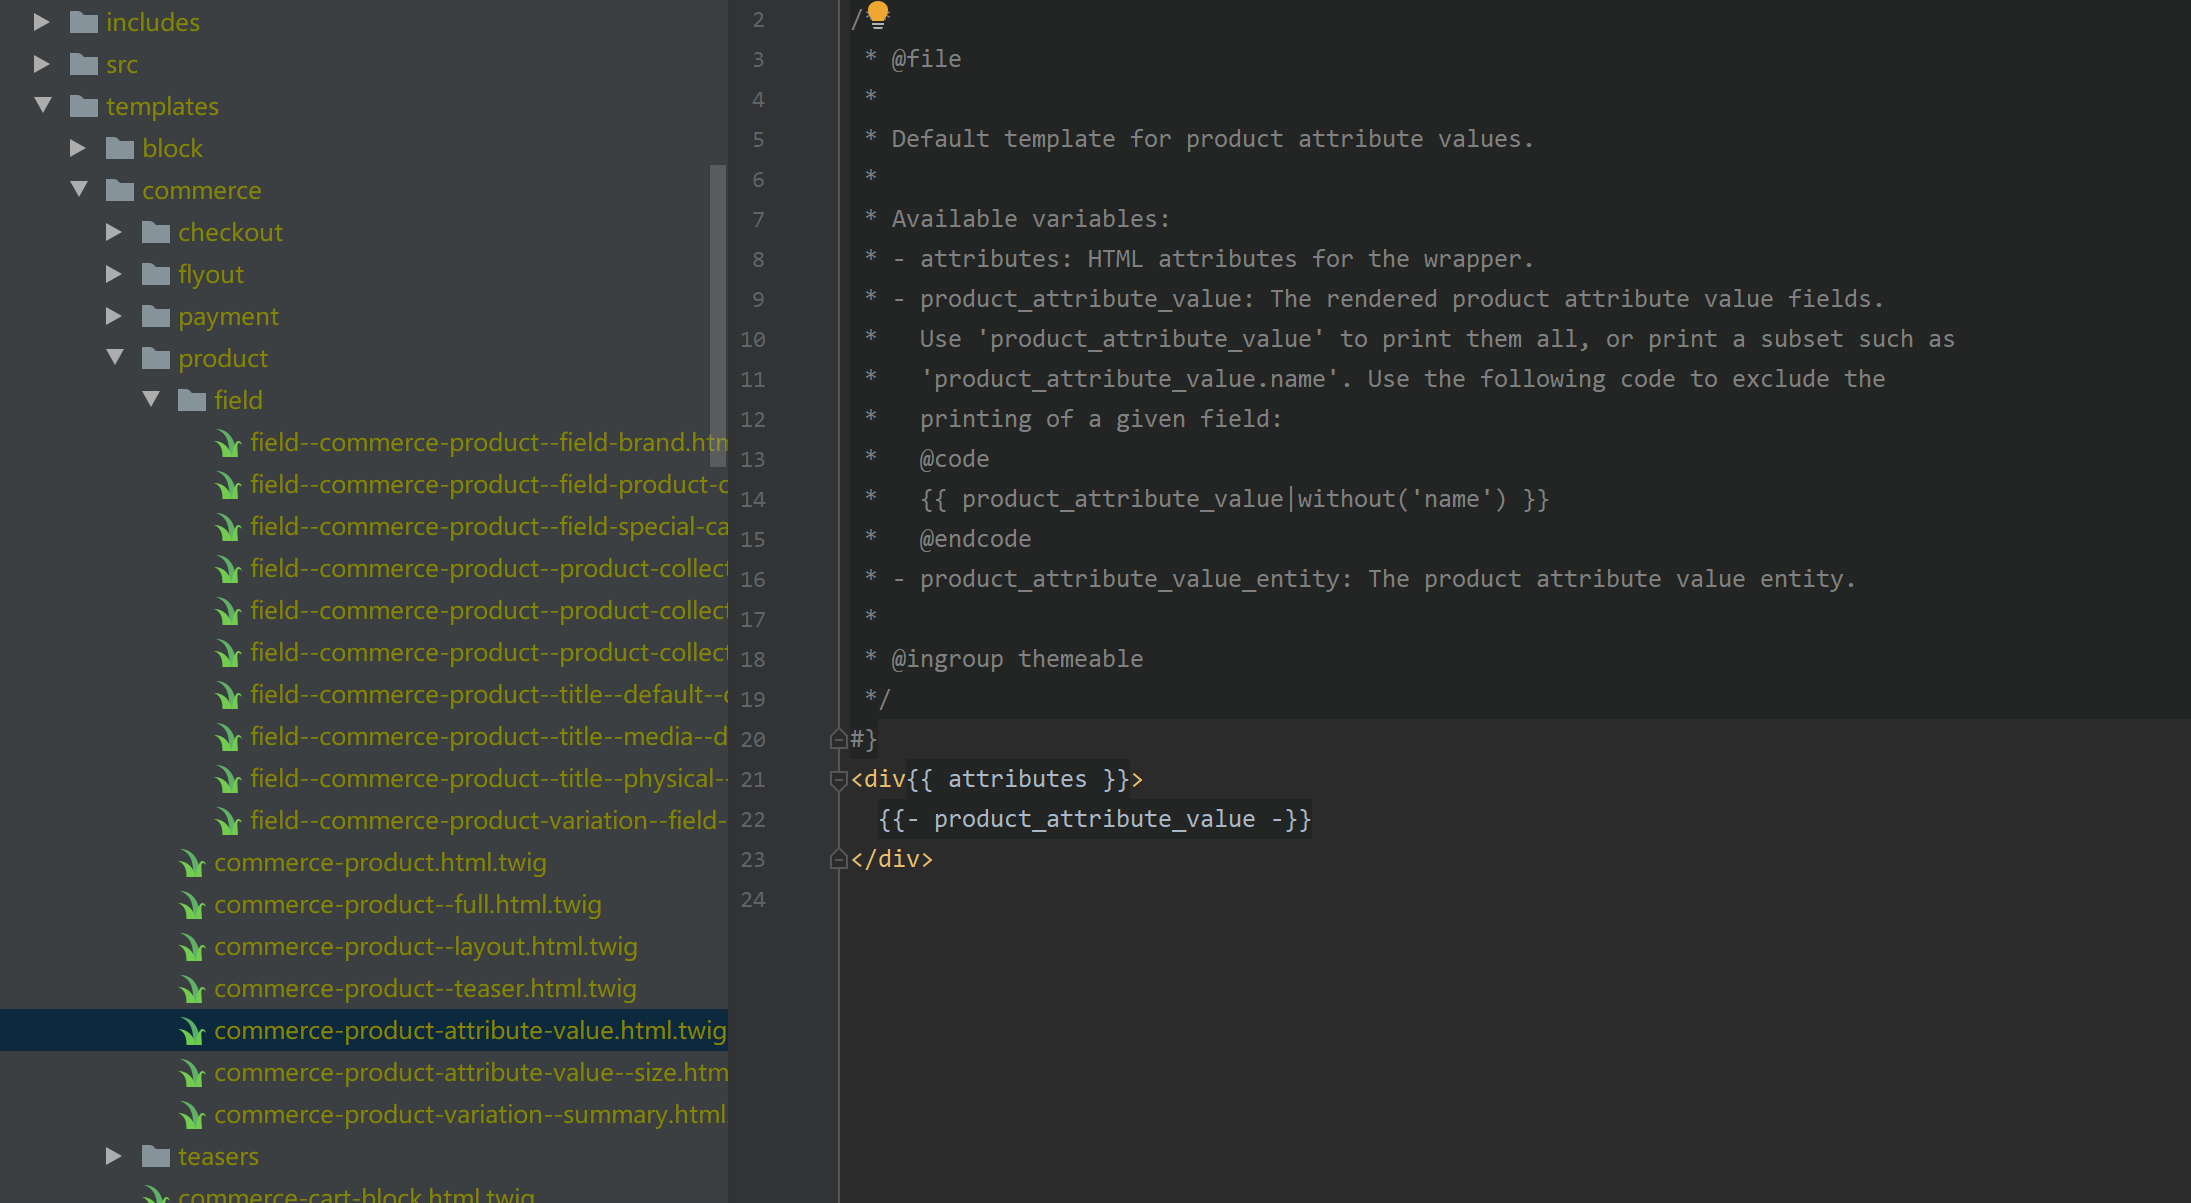The width and height of the screenshot is (2191, 1203).
Task: Open field--commerce-product--field-product-c file
Action: 489,484
